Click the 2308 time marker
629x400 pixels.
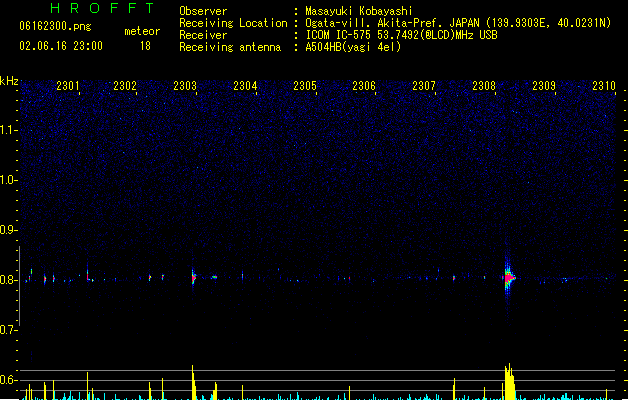click(484, 86)
